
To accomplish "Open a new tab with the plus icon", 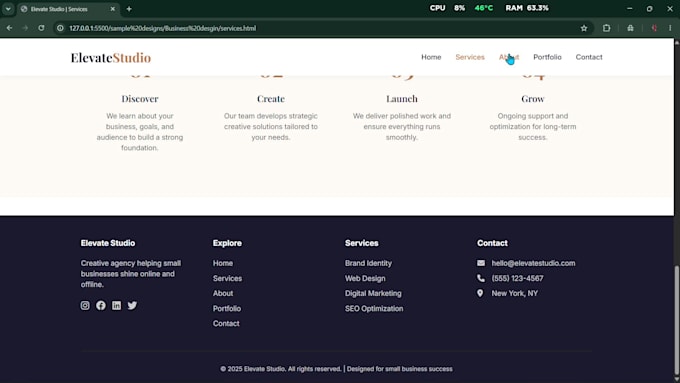I will coord(129,9).
